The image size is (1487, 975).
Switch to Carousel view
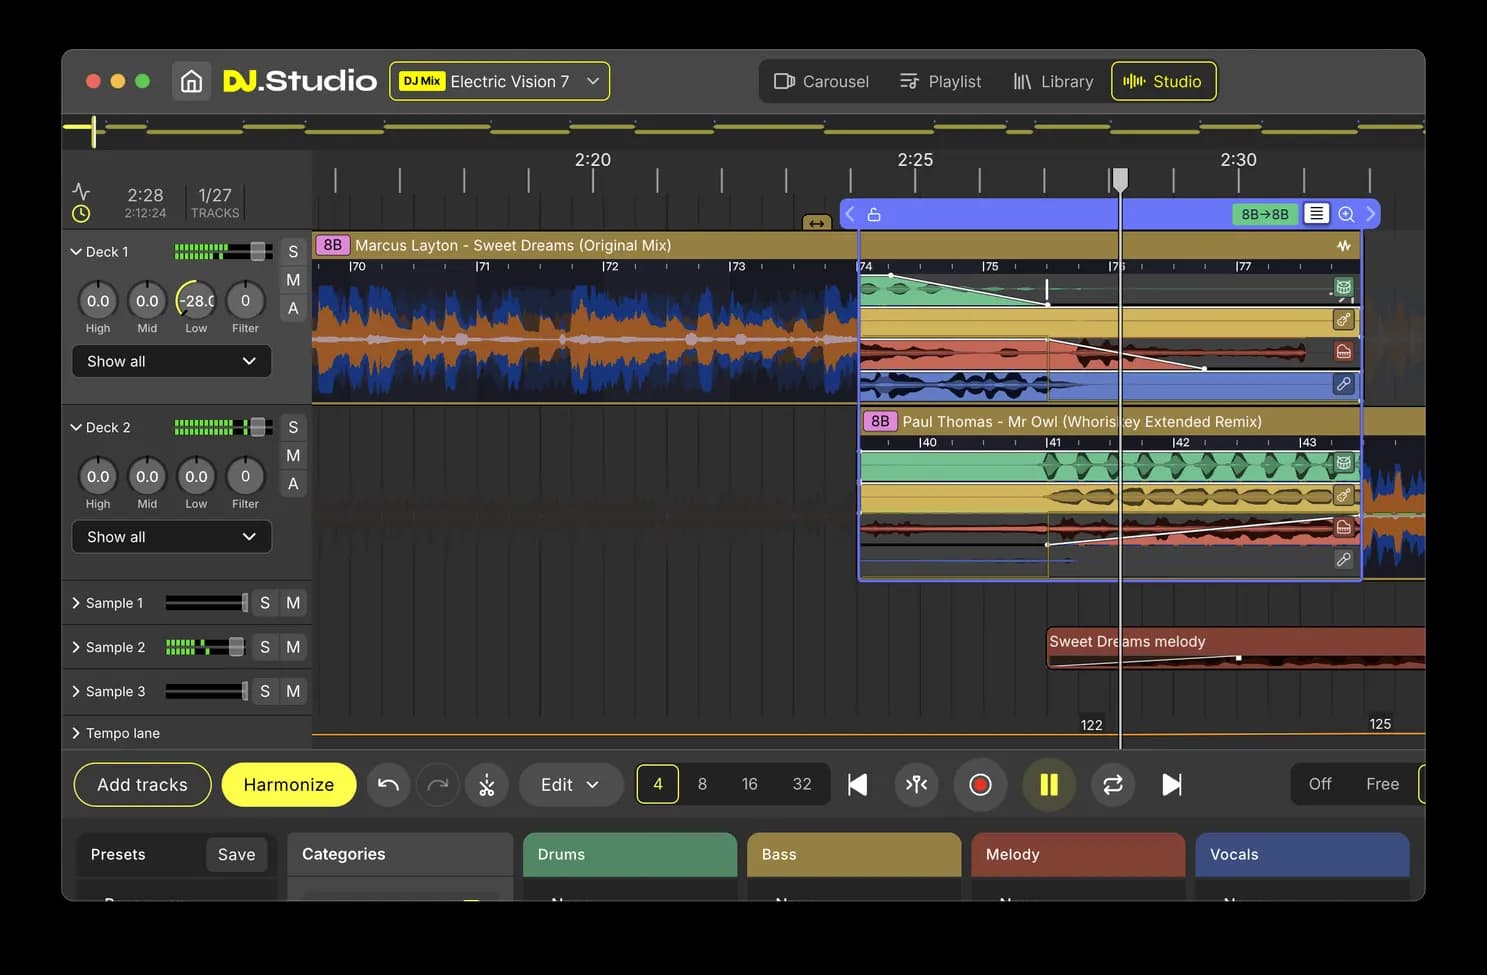821,81
